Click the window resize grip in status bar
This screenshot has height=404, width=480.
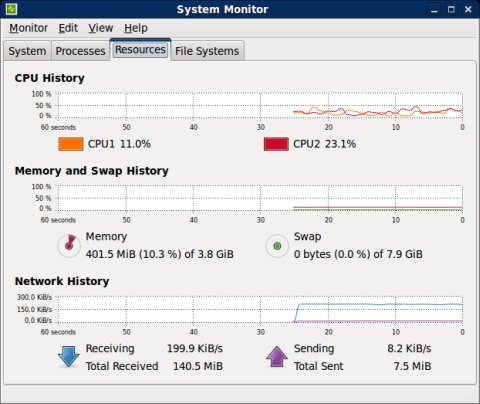coord(470,396)
